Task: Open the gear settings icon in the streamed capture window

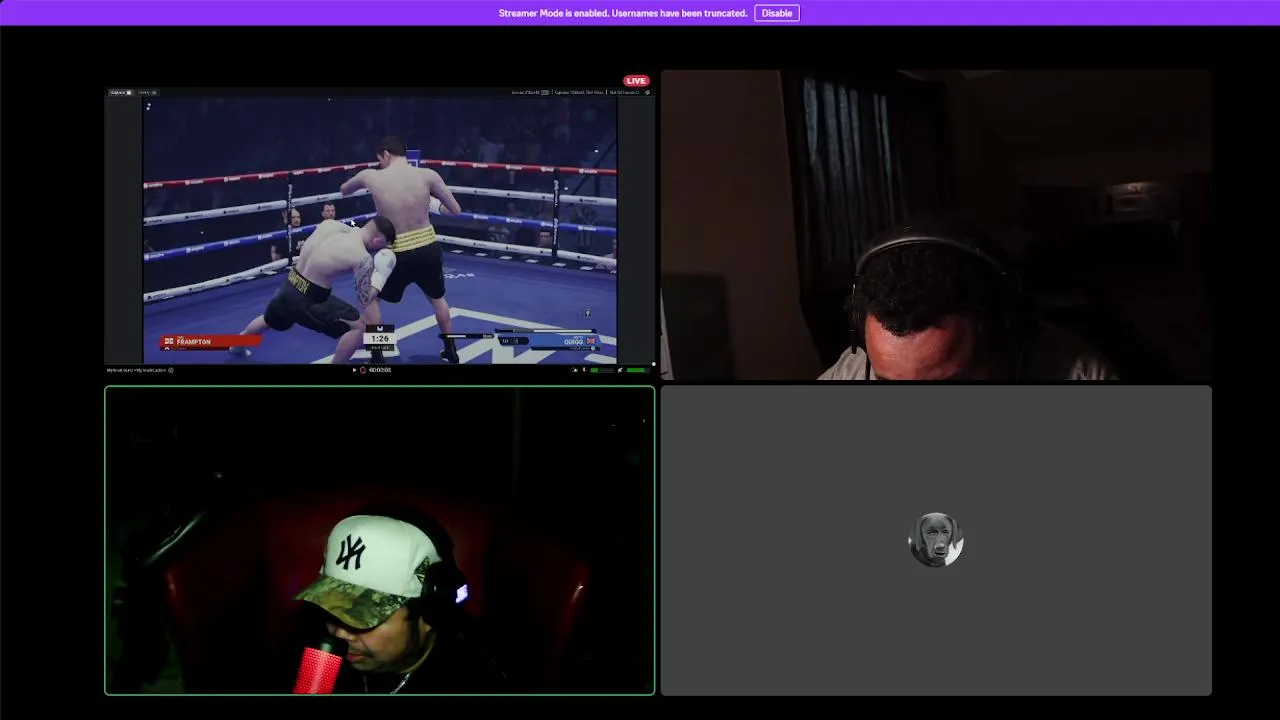Action: 647,92
